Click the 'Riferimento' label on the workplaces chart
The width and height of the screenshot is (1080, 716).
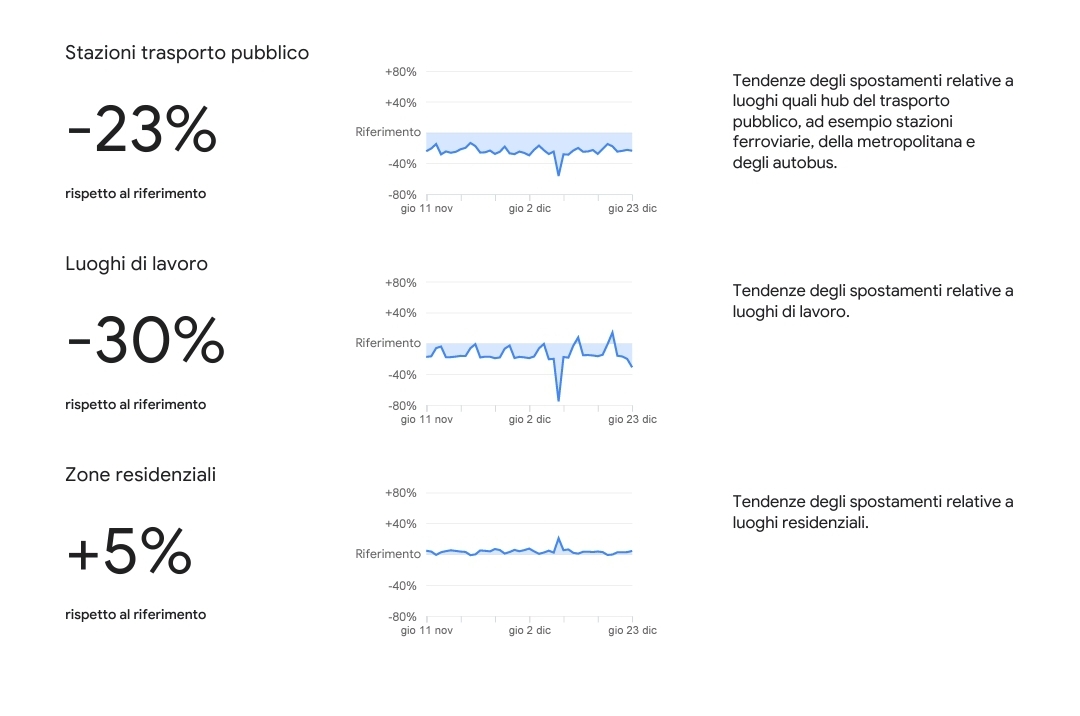[388, 343]
